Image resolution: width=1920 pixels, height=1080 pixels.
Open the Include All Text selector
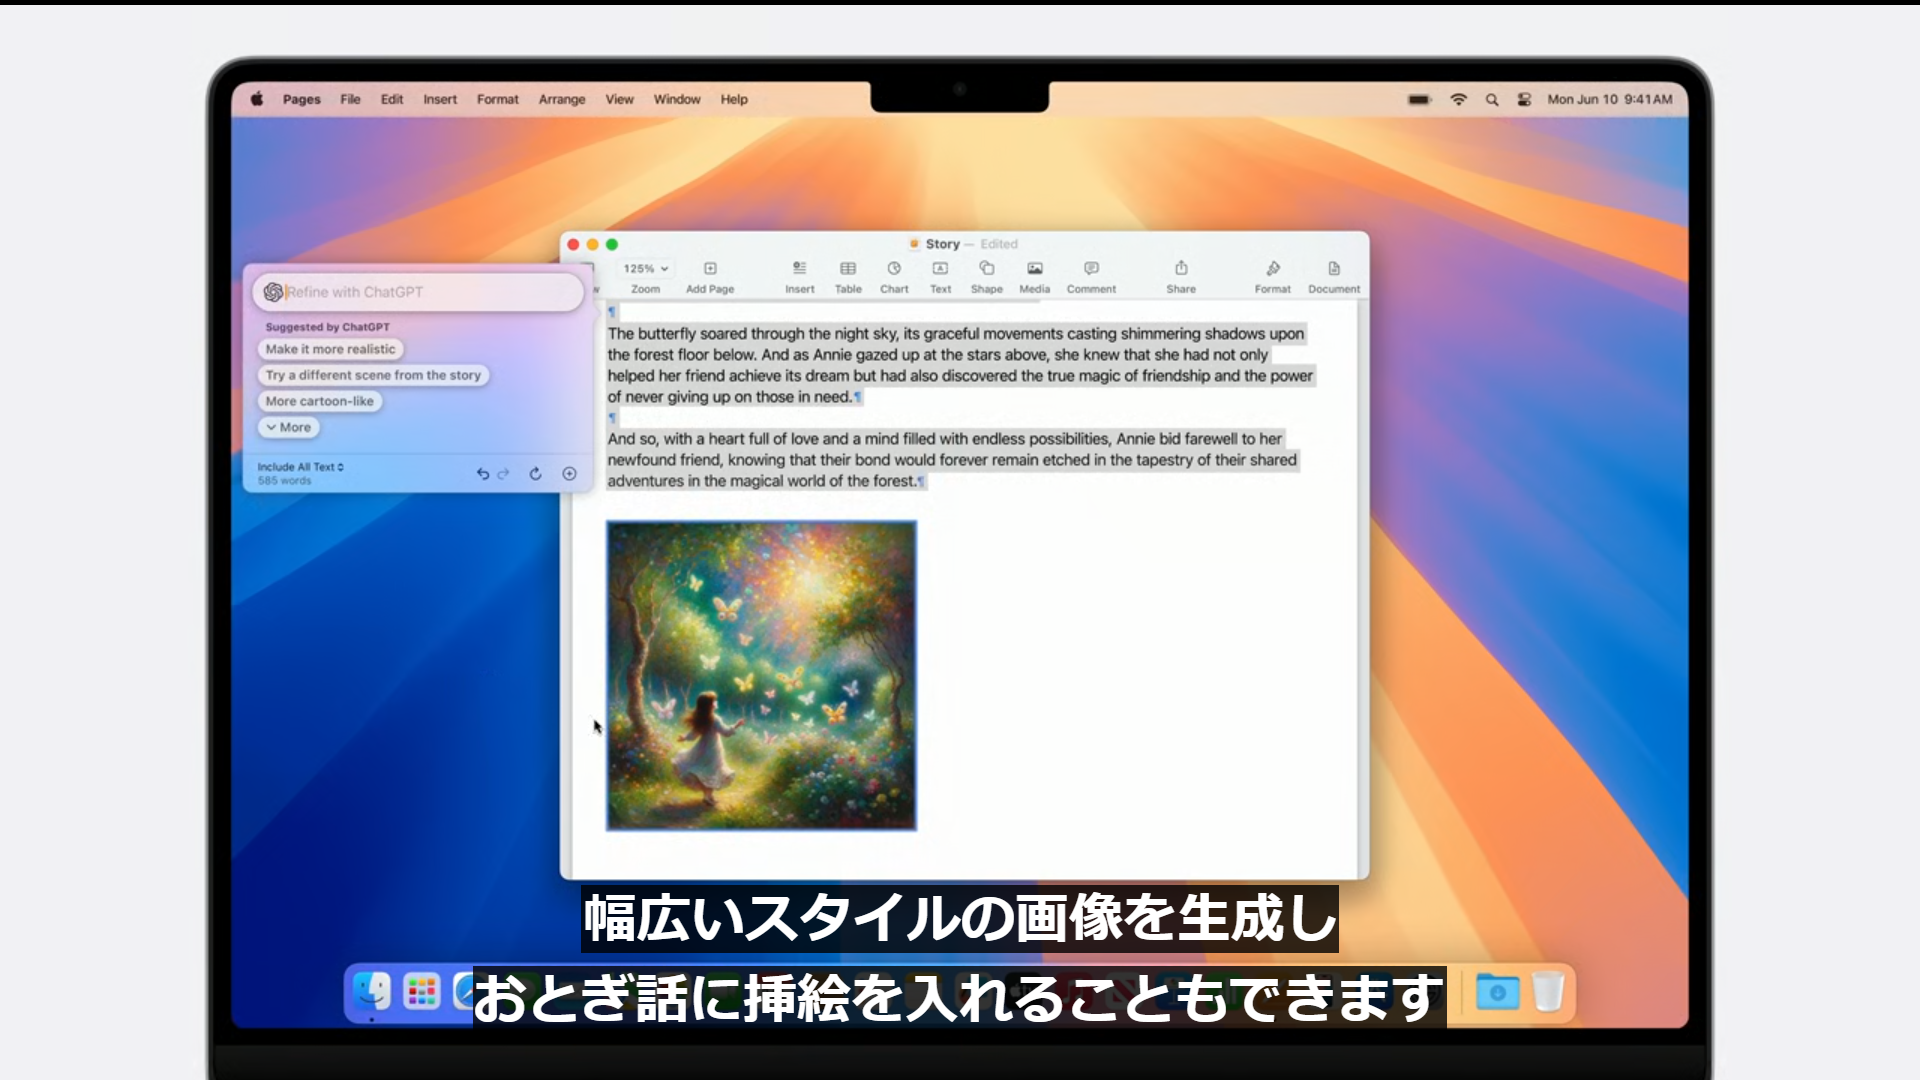pyautogui.click(x=300, y=467)
